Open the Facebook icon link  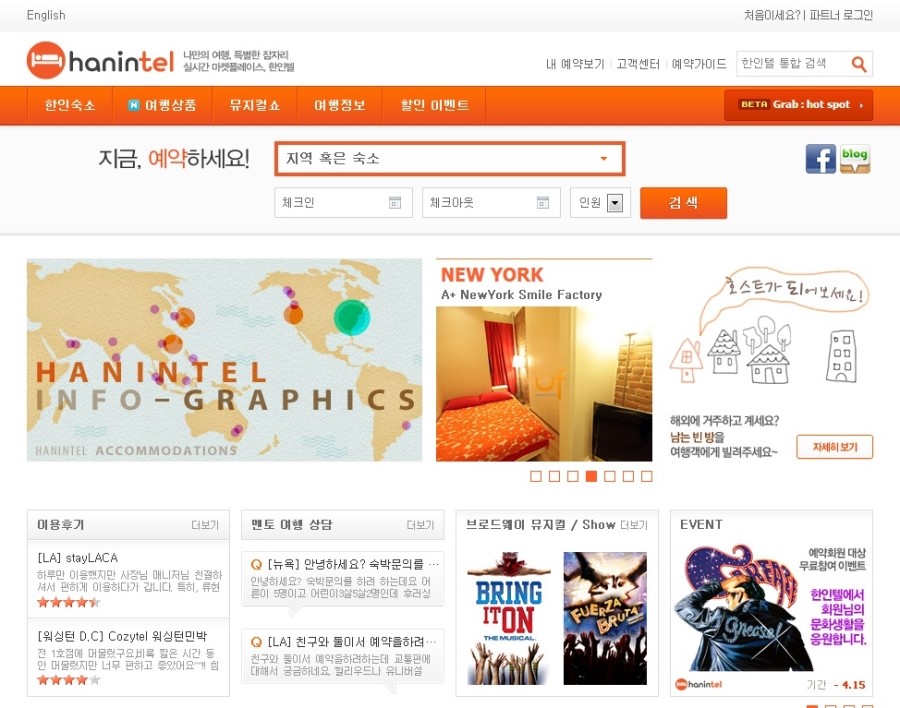820,158
